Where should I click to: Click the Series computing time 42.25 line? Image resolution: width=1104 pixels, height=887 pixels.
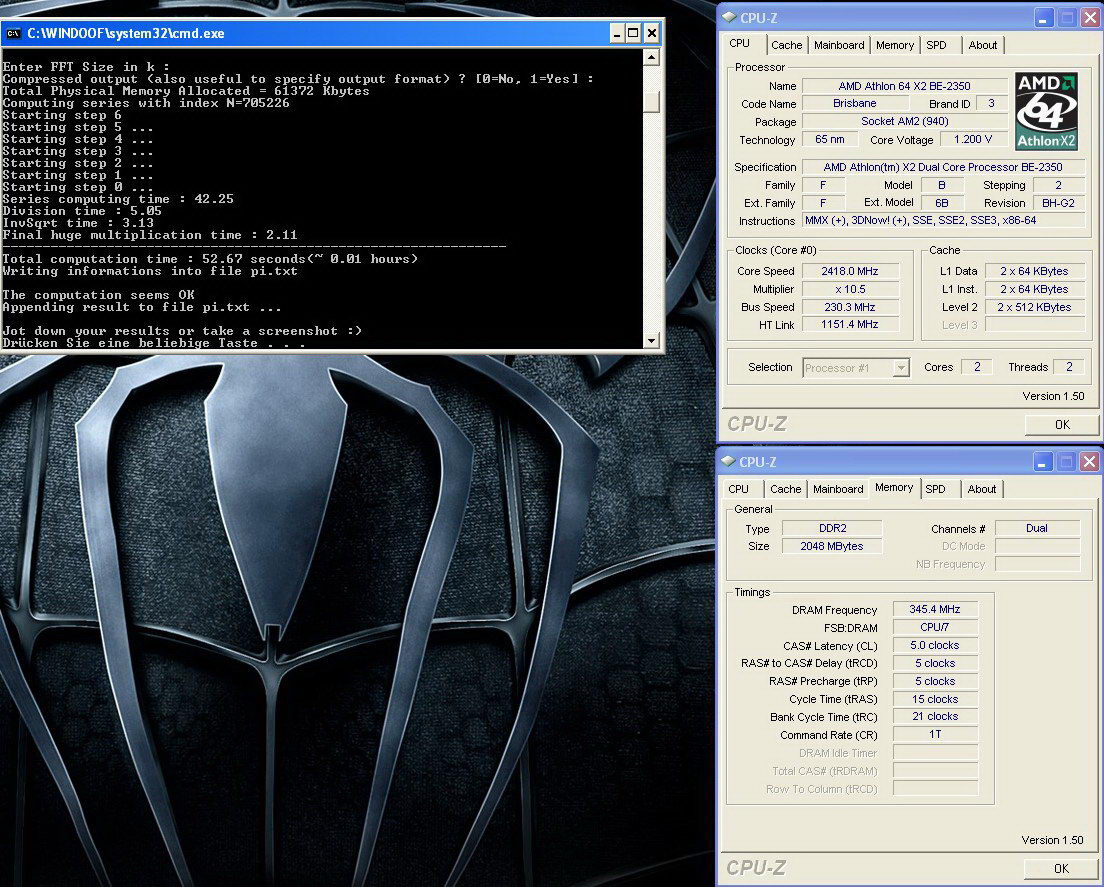118,199
